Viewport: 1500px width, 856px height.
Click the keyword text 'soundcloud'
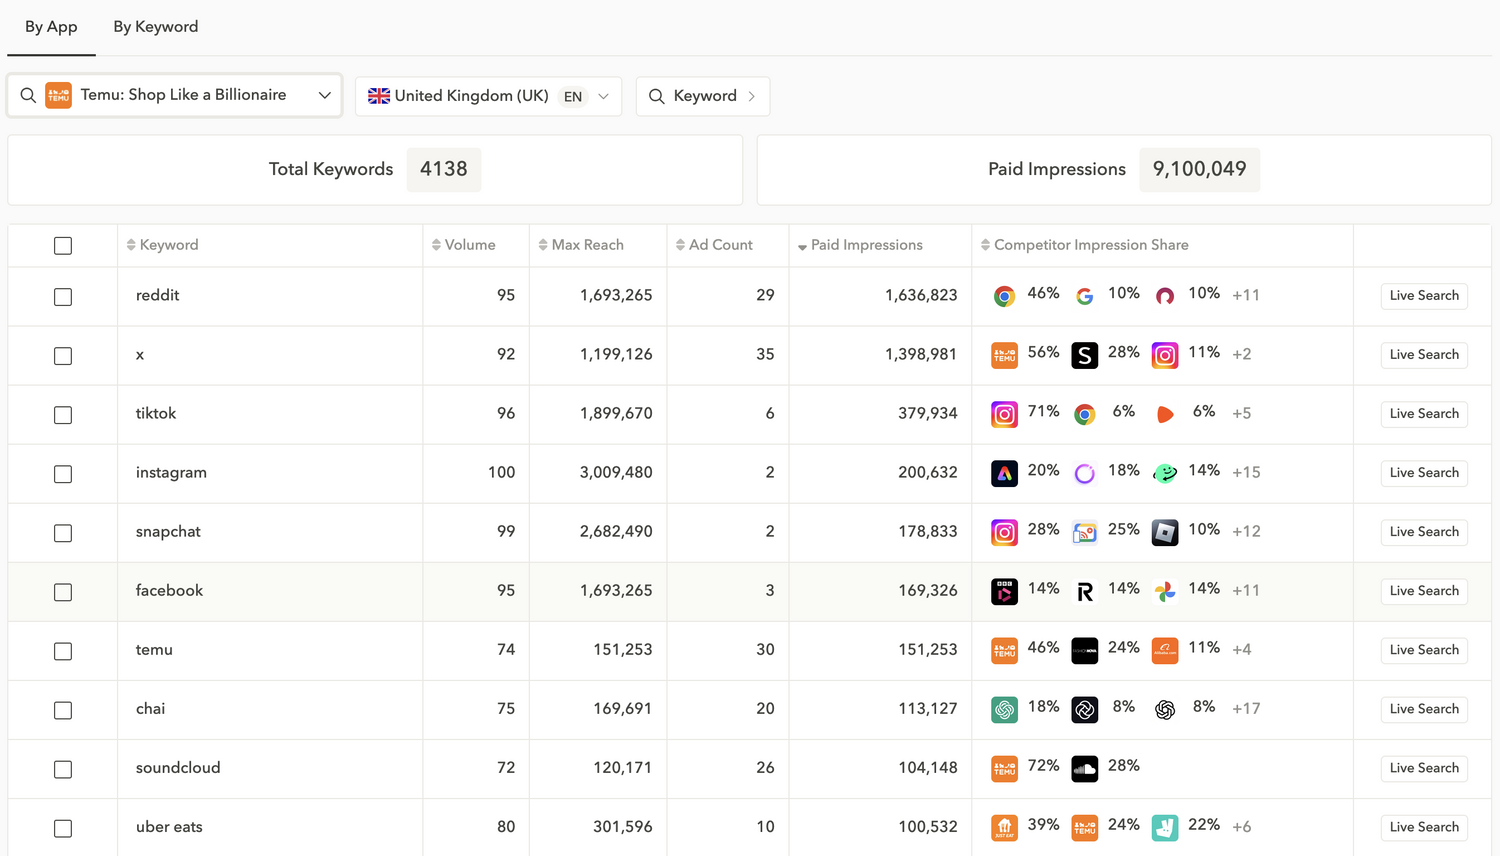178,768
